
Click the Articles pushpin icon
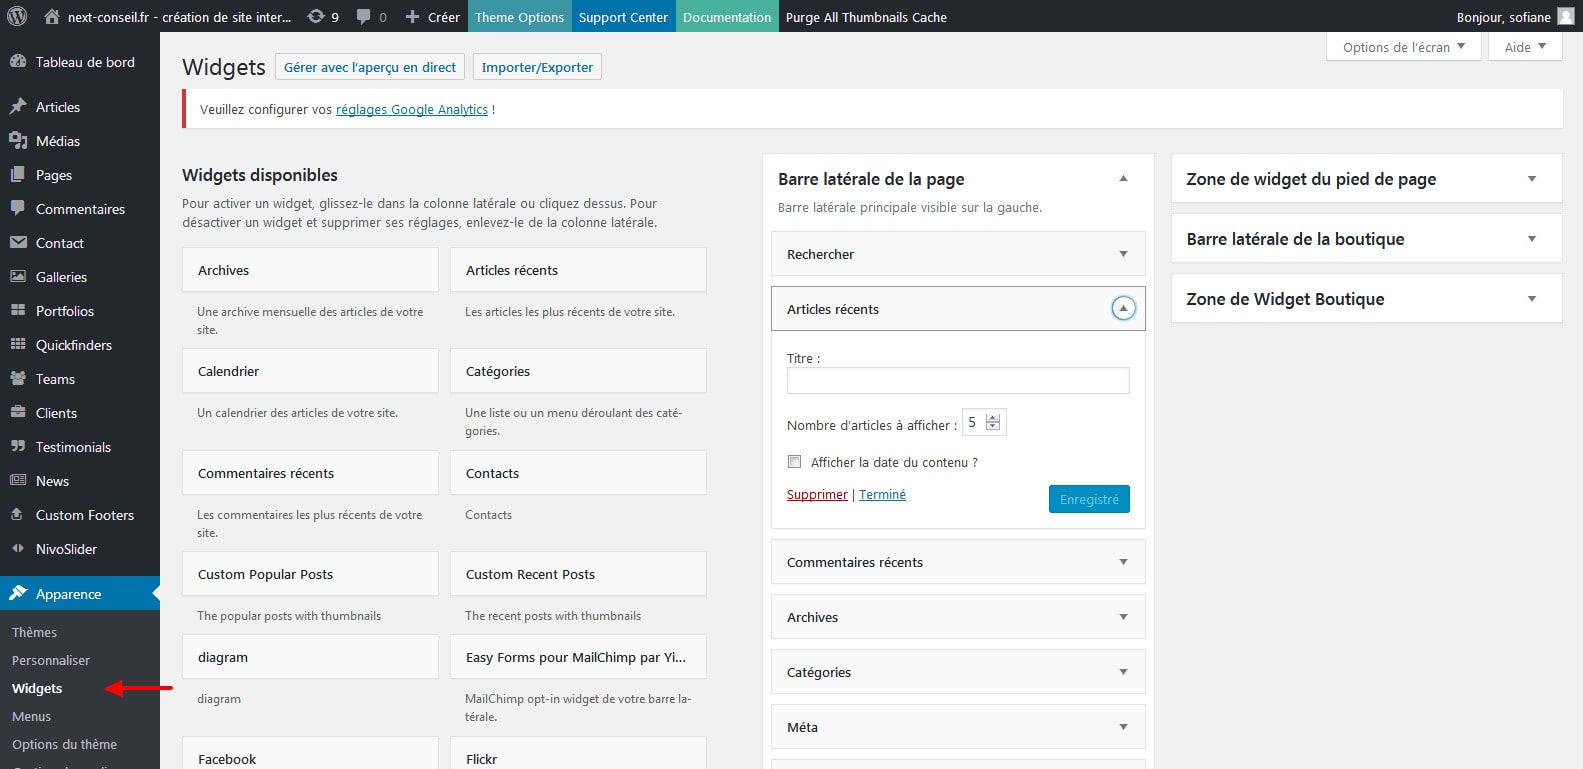[18, 106]
